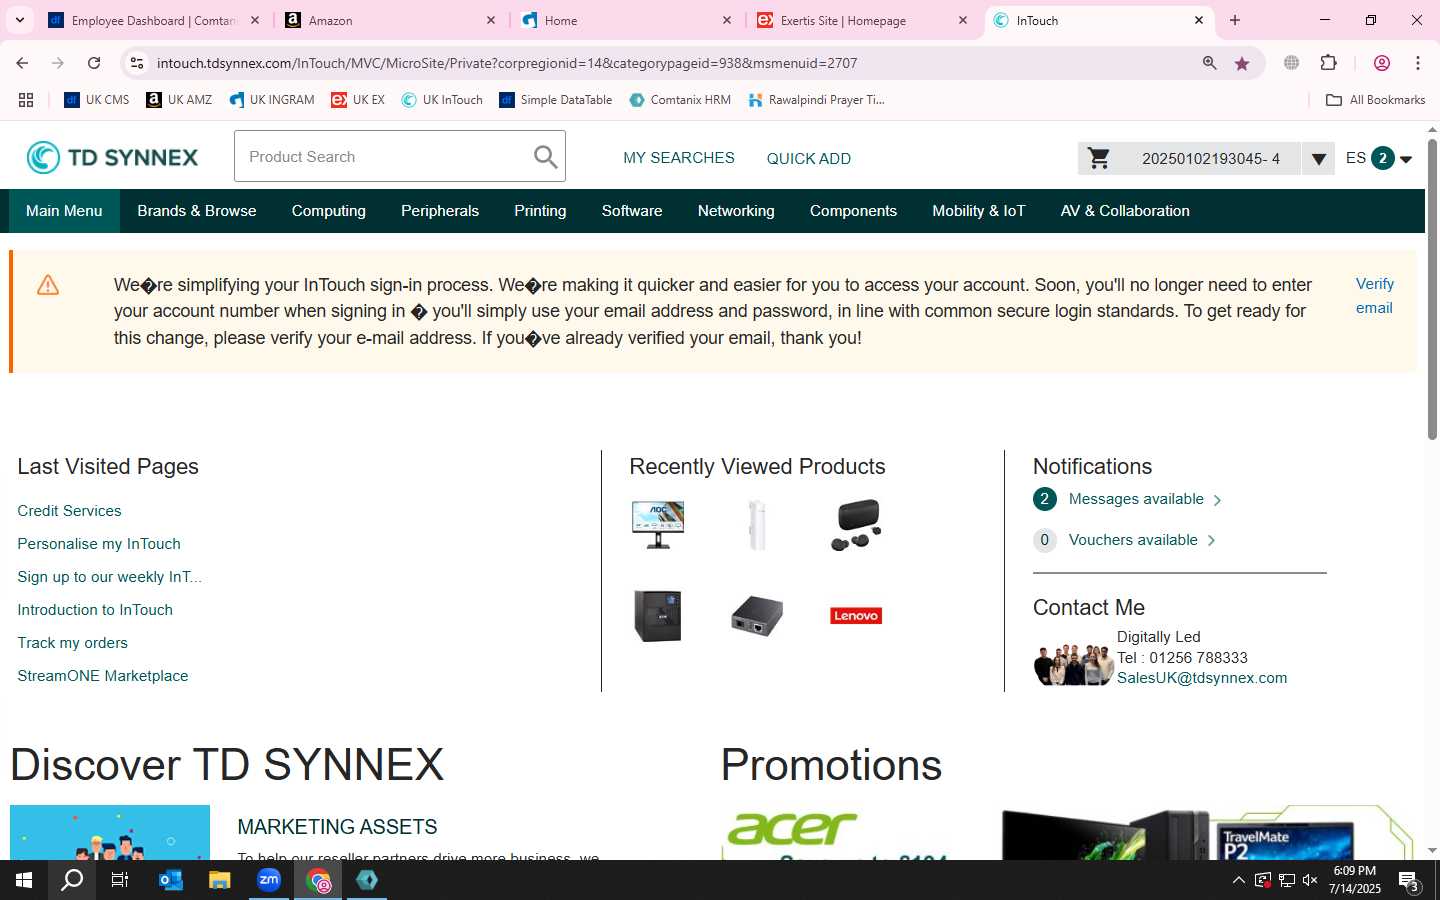Expand the basket dropdown arrow

click(x=1318, y=159)
